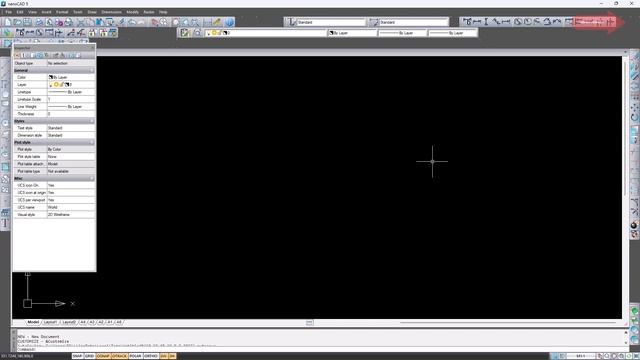Viewport: 640px width, 360px height.
Task: Open the Lineweight By Layer dropdown in toolbar
Action: pyautogui.click(x=453, y=33)
